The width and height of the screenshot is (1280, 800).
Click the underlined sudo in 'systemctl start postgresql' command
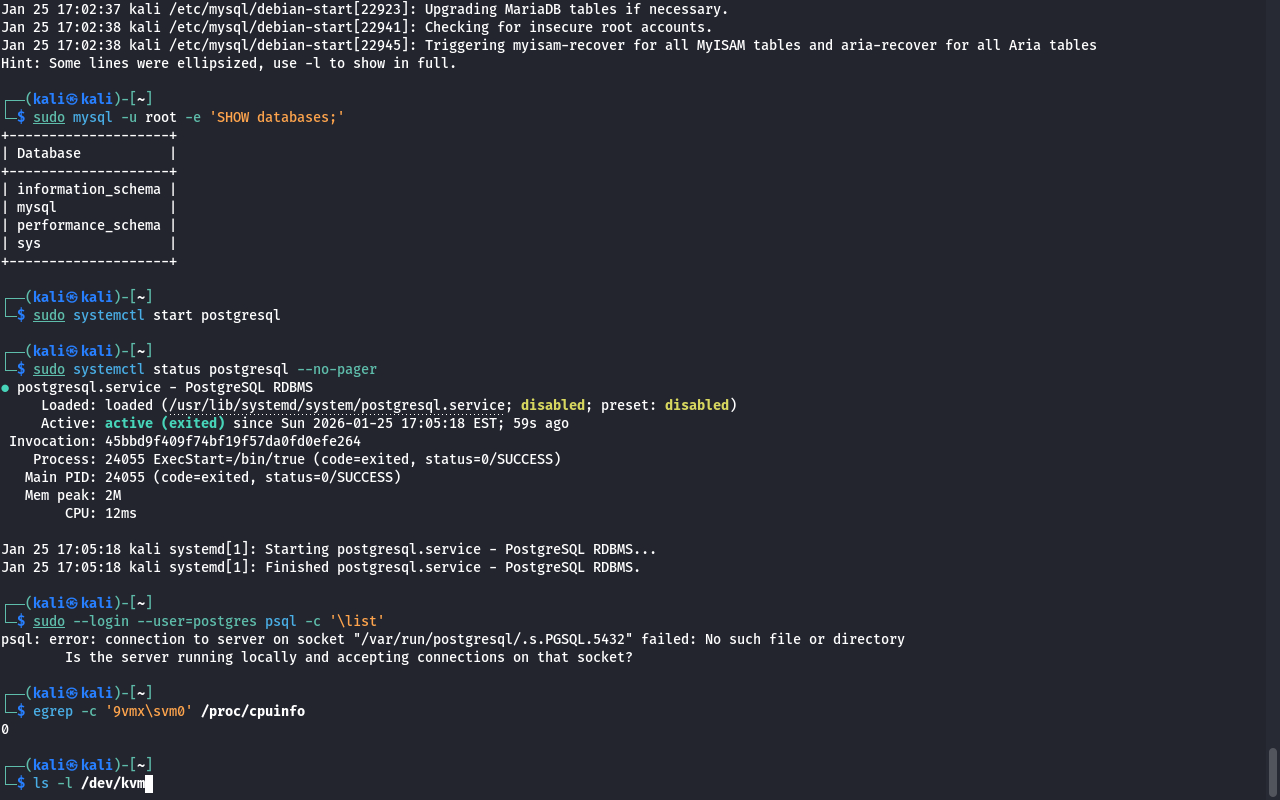[x=49, y=315]
